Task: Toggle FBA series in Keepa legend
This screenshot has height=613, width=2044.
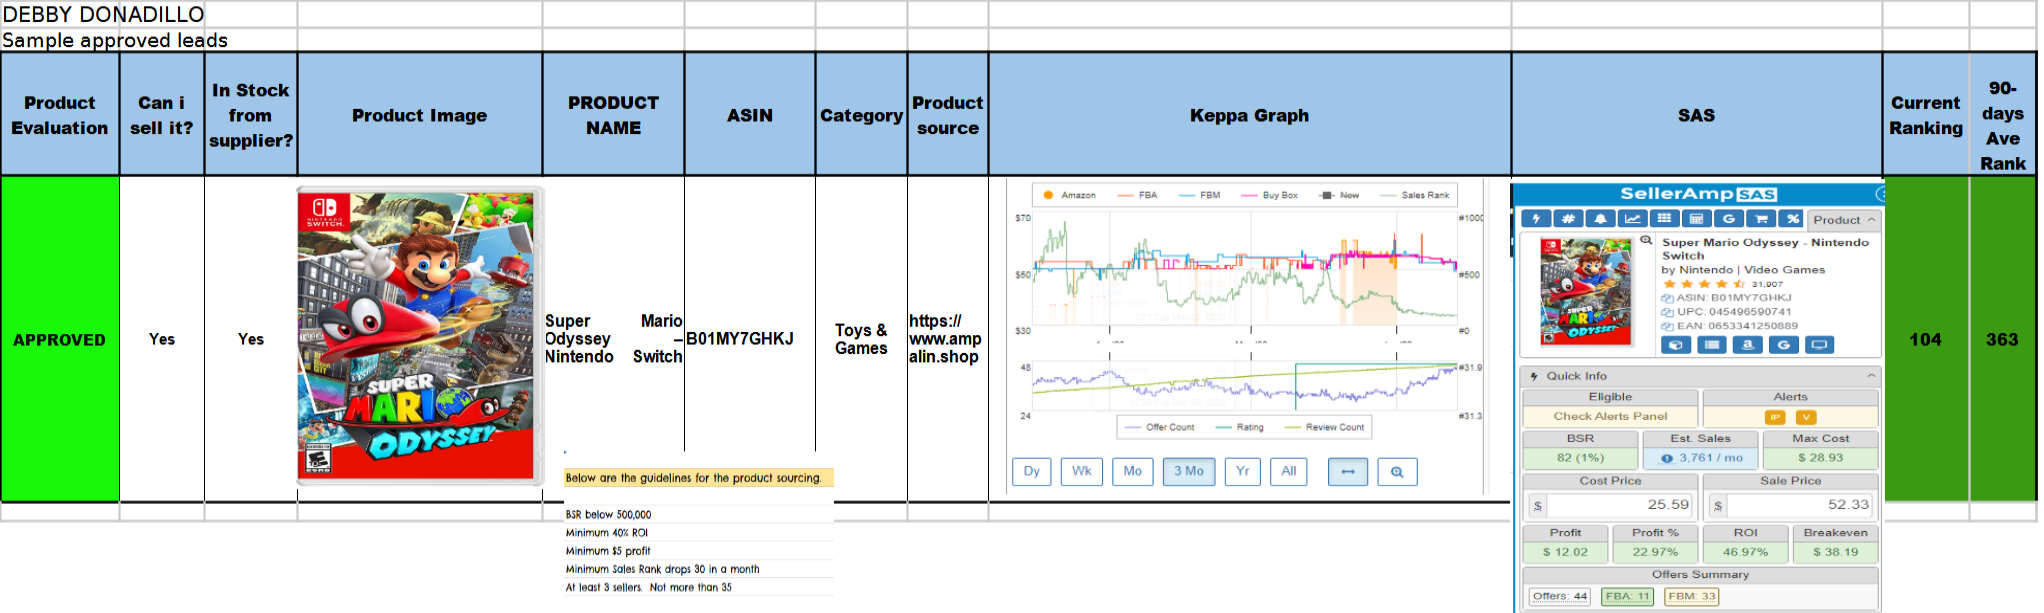Action: pyautogui.click(x=1137, y=195)
